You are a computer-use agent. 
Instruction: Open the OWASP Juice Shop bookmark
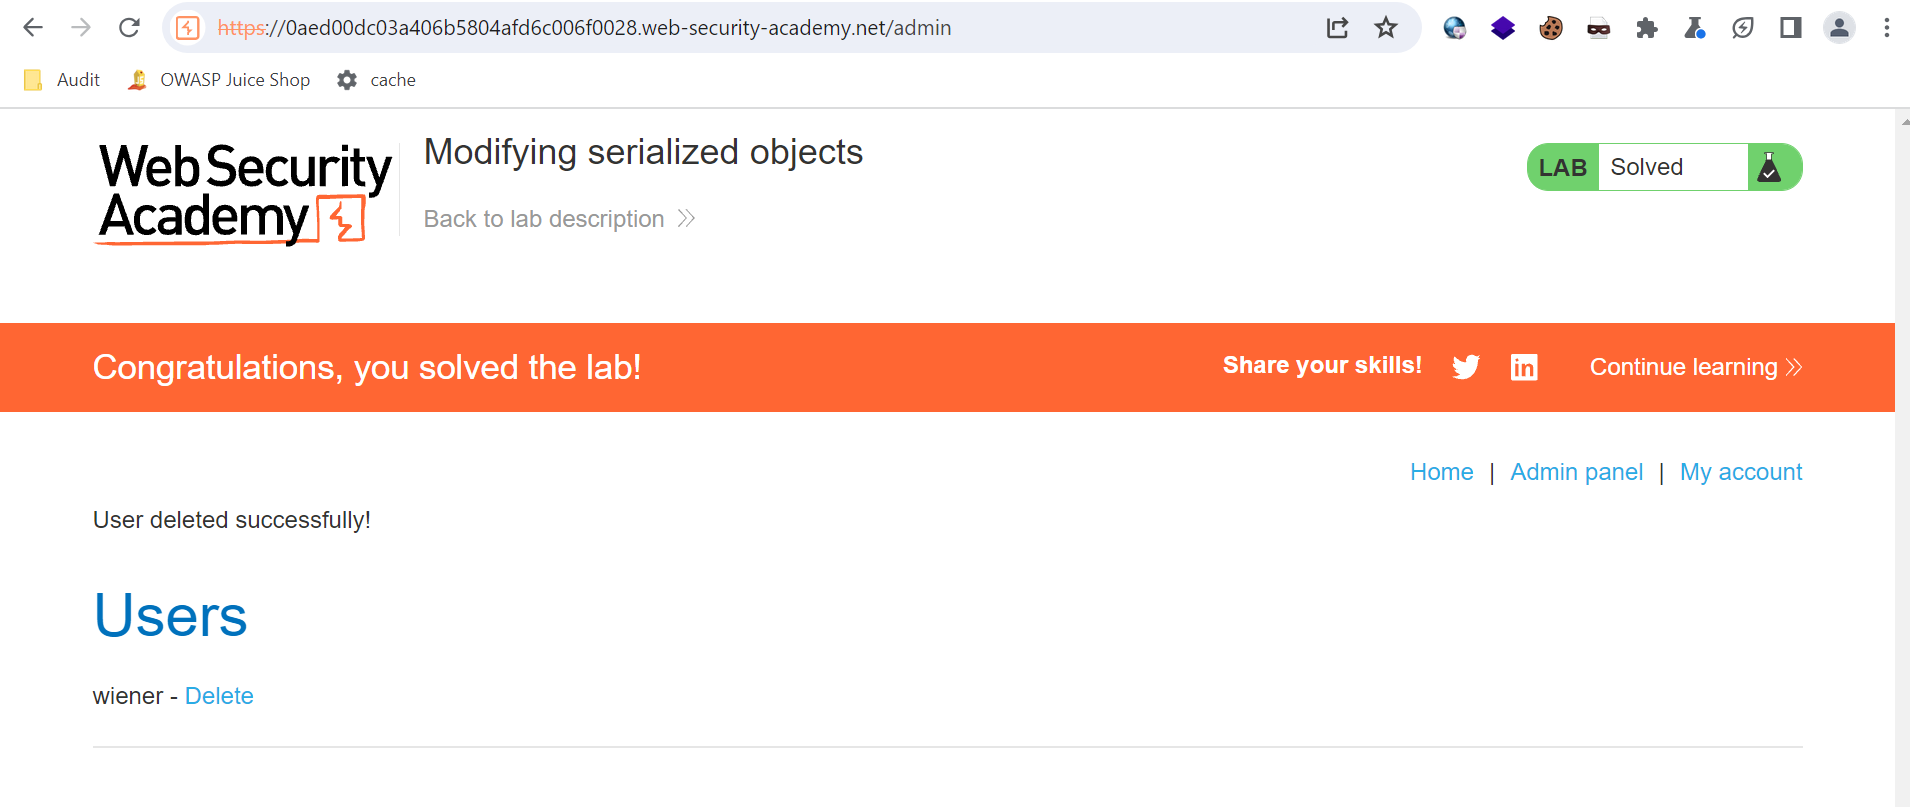219,80
